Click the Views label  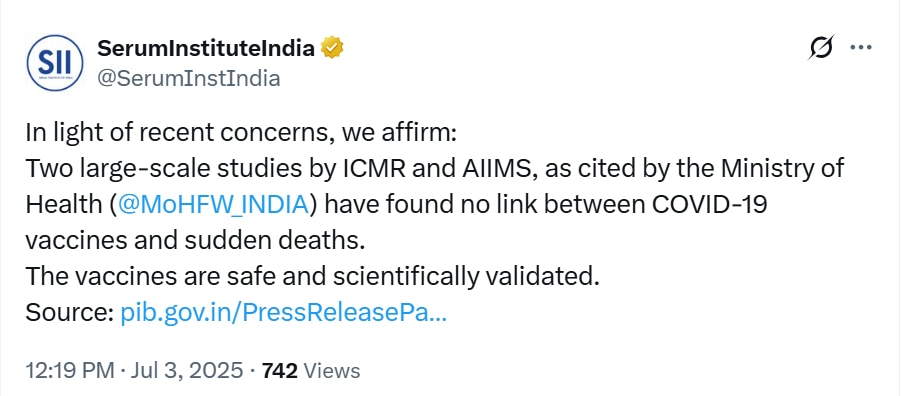331,371
